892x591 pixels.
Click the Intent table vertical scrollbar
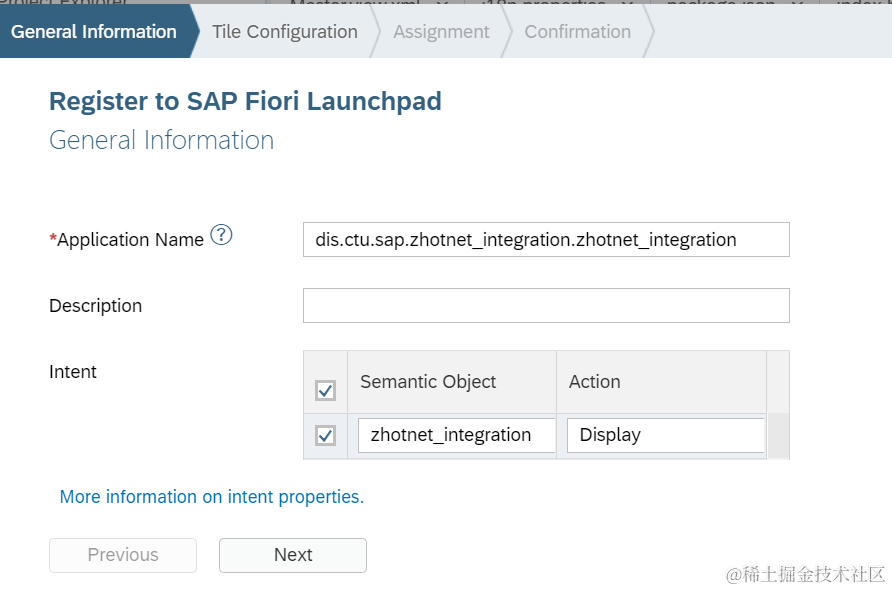click(x=778, y=435)
